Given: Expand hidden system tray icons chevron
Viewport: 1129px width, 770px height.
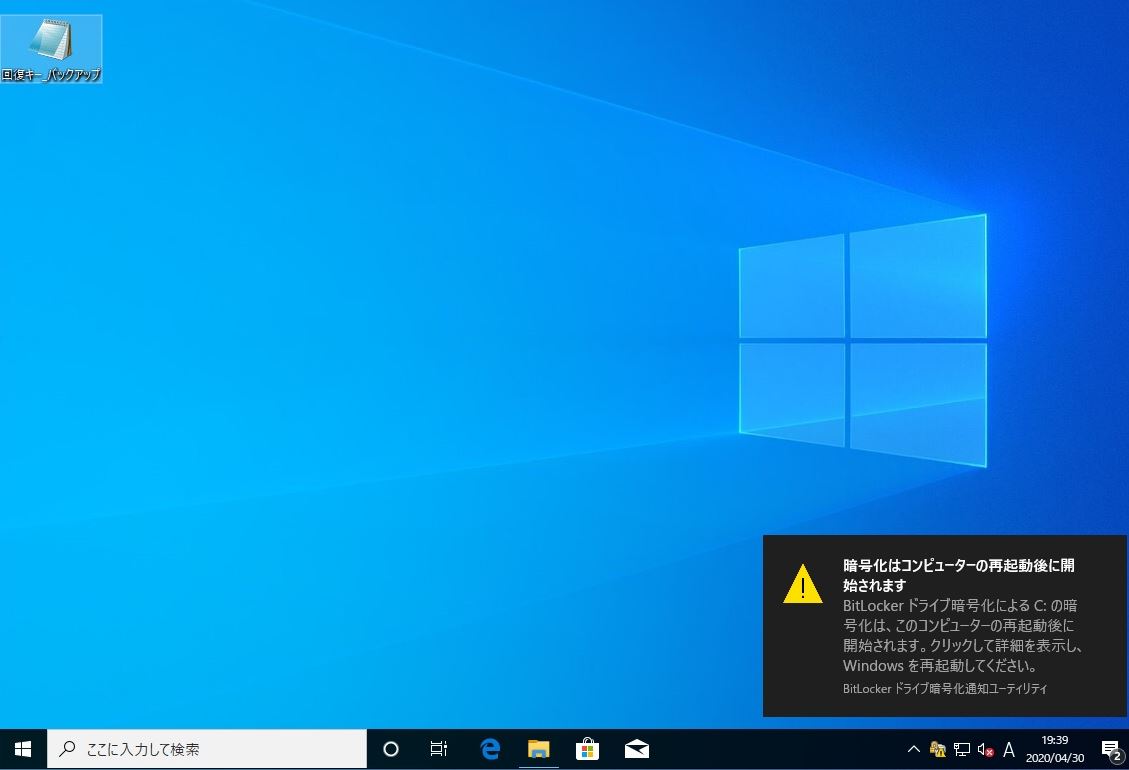Looking at the screenshot, I should tap(914, 749).
